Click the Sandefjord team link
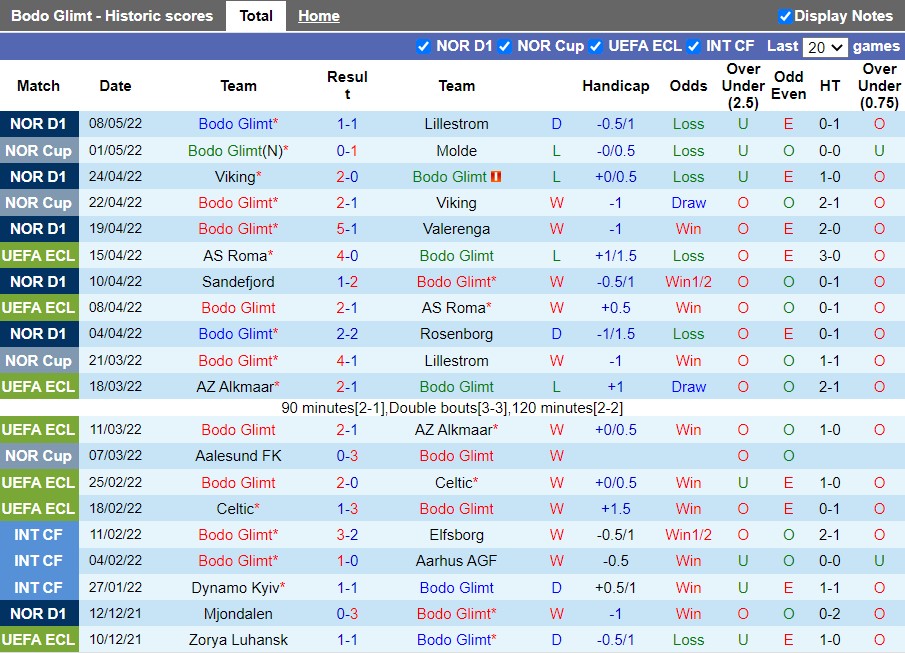This screenshot has width=905, height=653. pyautogui.click(x=238, y=282)
